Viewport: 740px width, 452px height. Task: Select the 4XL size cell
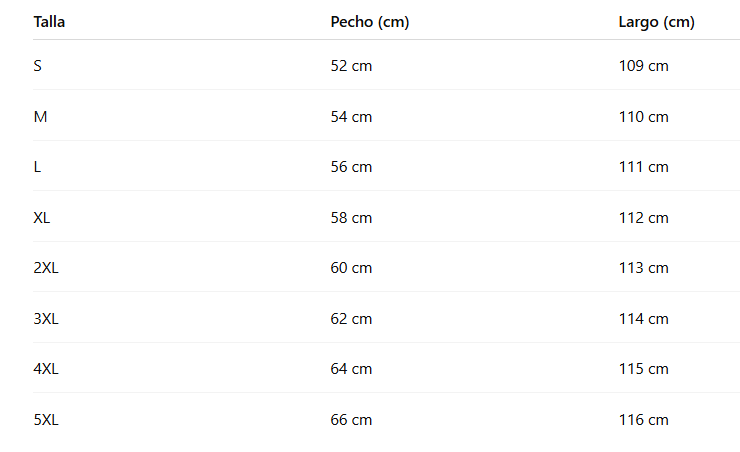[x=46, y=369]
